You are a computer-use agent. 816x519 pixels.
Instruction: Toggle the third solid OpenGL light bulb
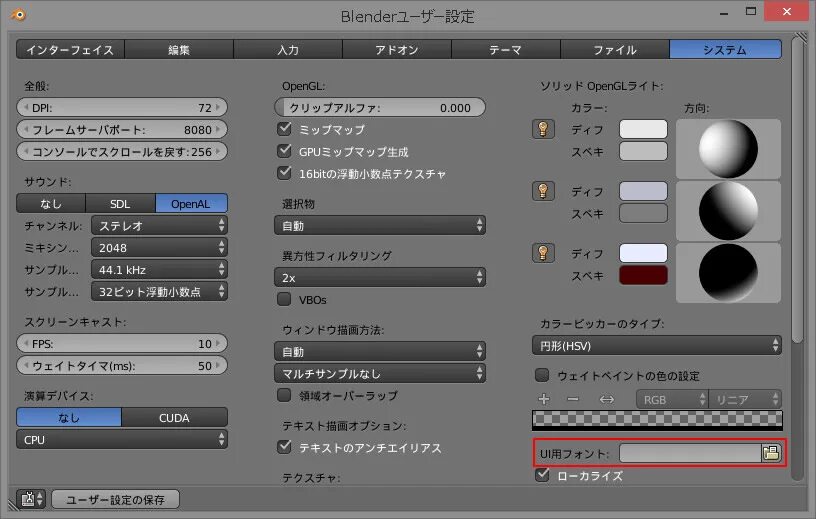[x=543, y=254]
